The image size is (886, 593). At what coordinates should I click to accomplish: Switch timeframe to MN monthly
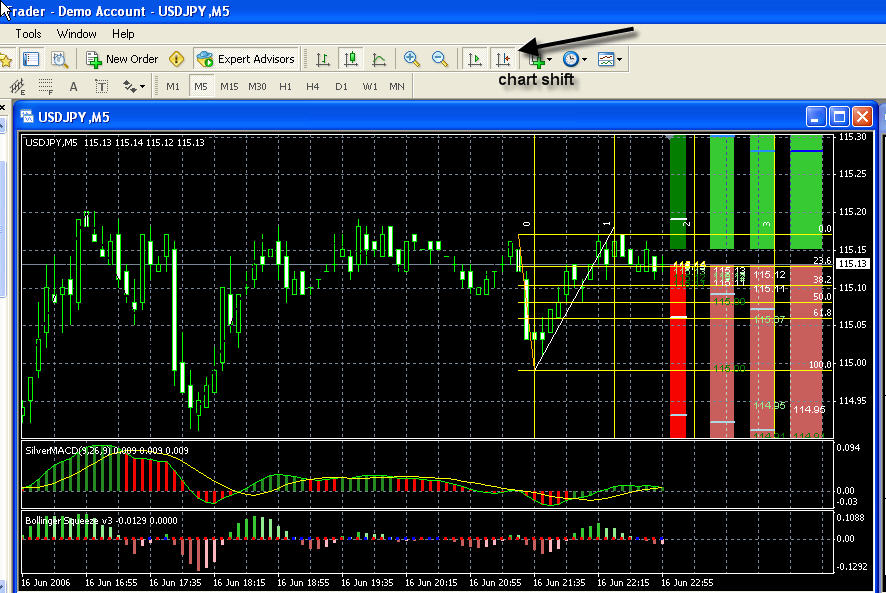click(x=397, y=86)
